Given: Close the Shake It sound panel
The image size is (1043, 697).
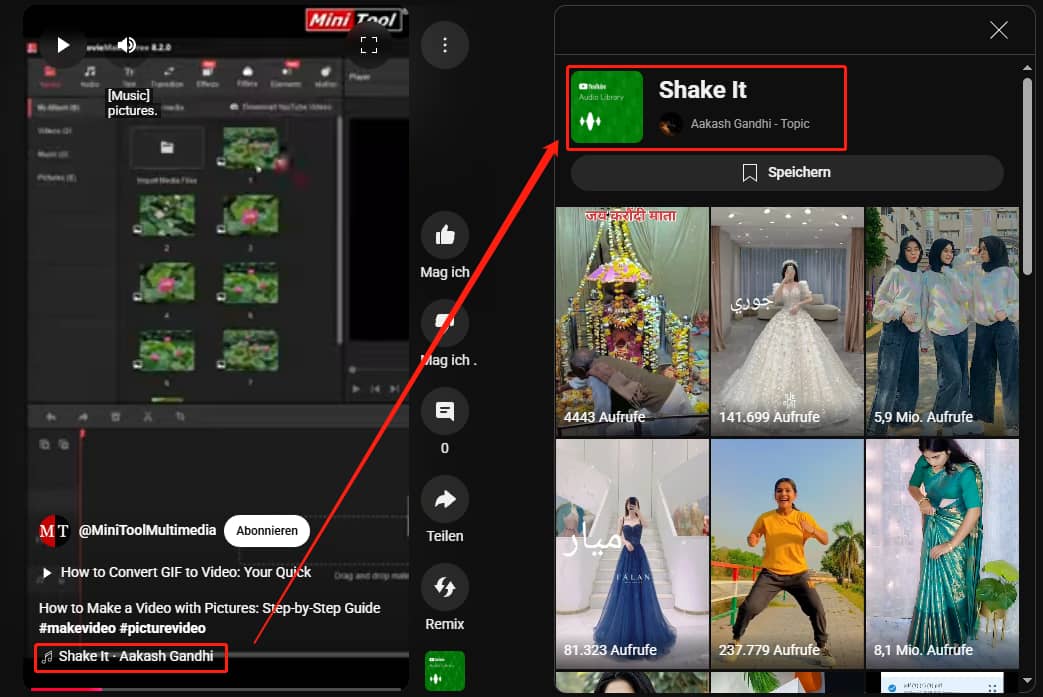Looking at the screenshot, I should point(998,30).
